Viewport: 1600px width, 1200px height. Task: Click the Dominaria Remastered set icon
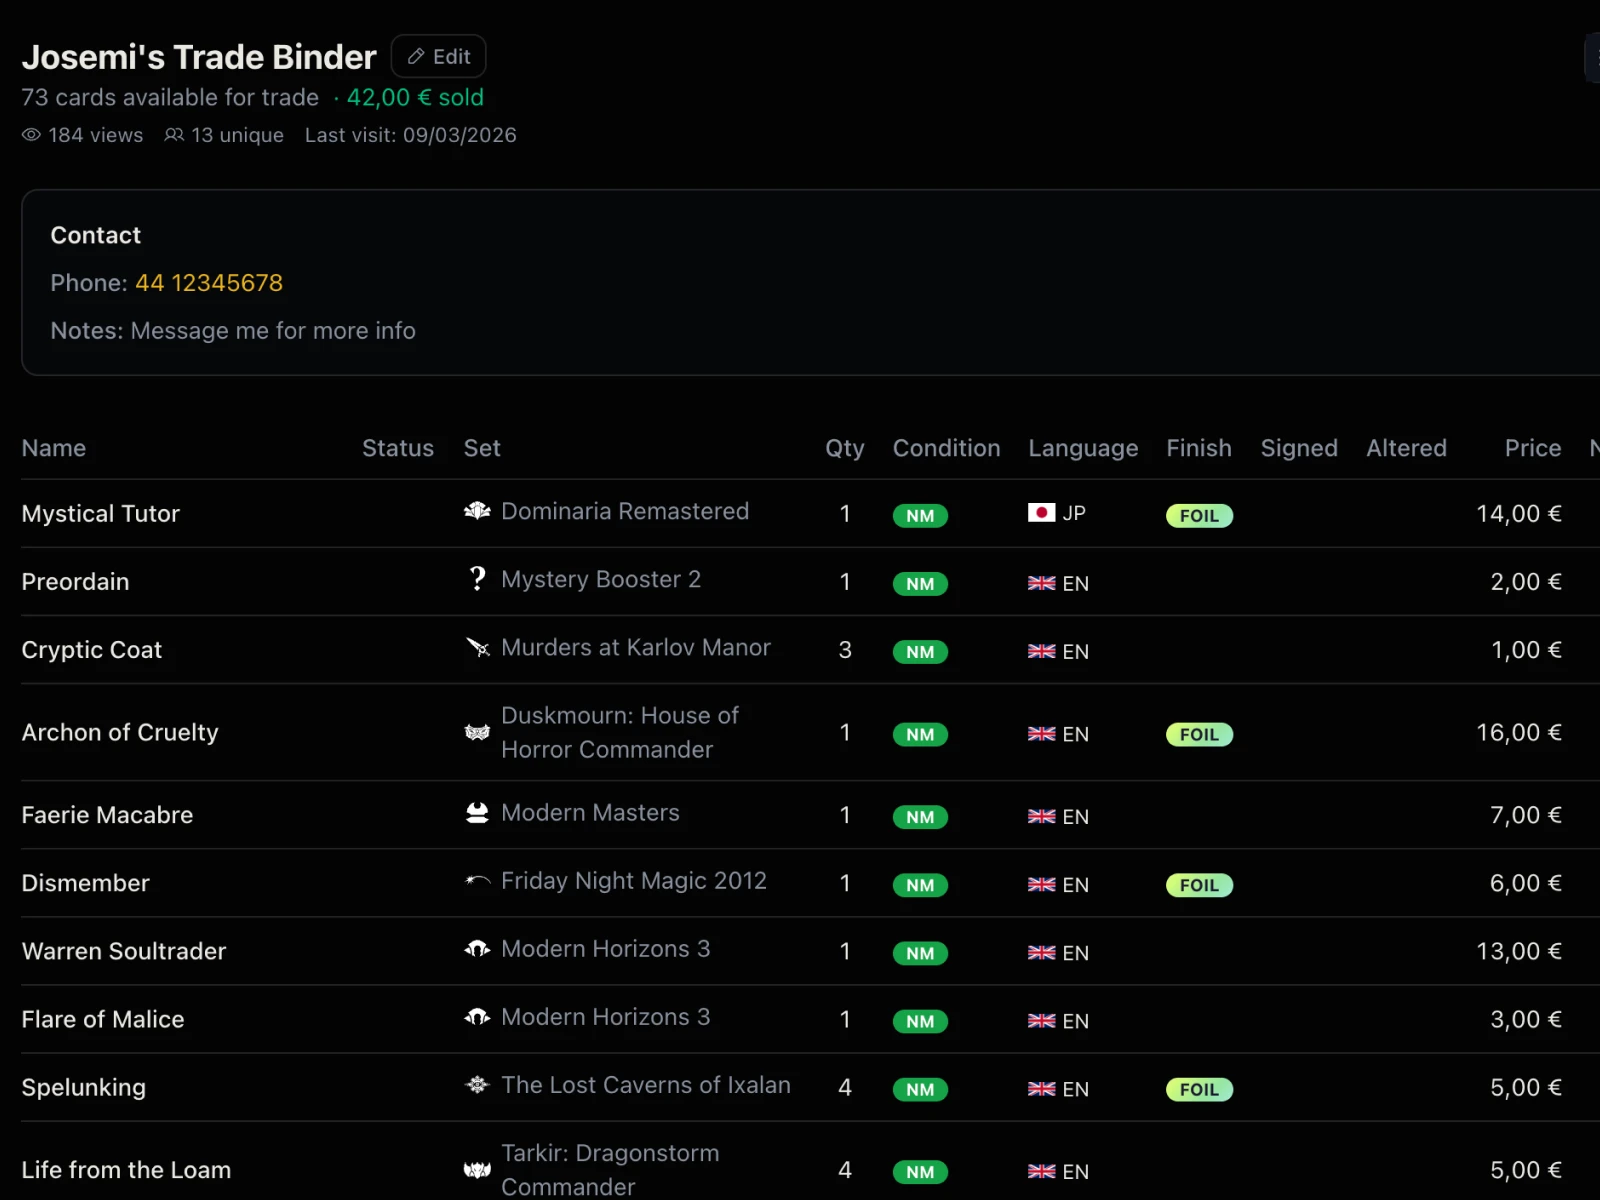(x=477, y=512)
